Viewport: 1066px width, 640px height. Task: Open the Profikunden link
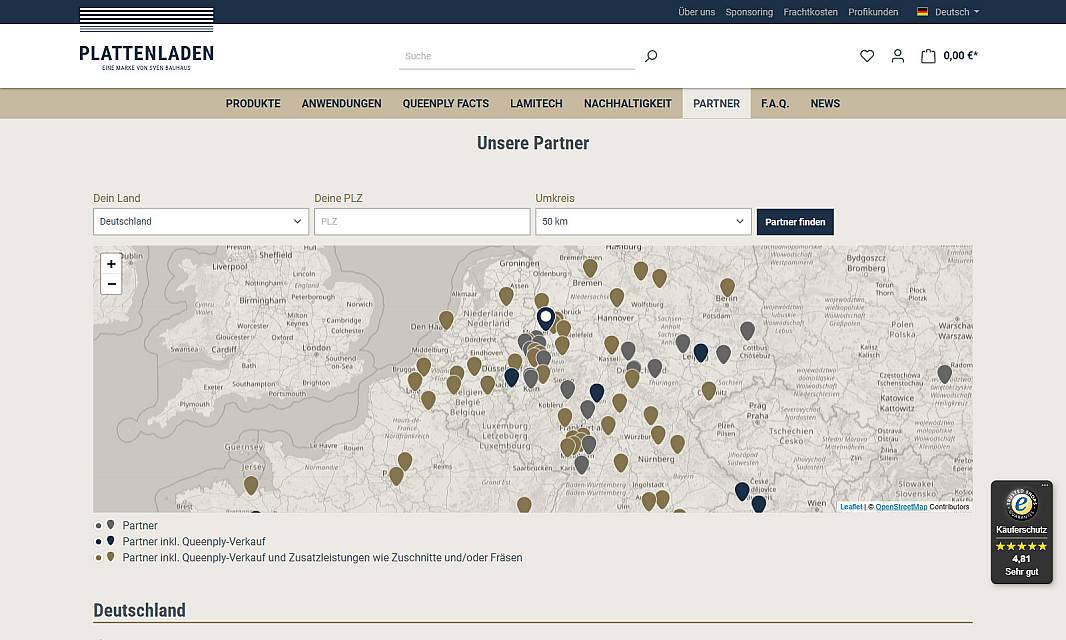[x=873, y=12]
